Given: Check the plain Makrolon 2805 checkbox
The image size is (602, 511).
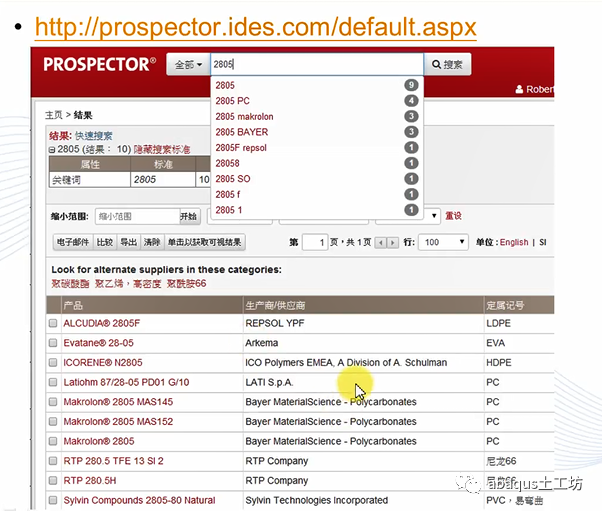Looking at the screenshot, I should [53, 441].
